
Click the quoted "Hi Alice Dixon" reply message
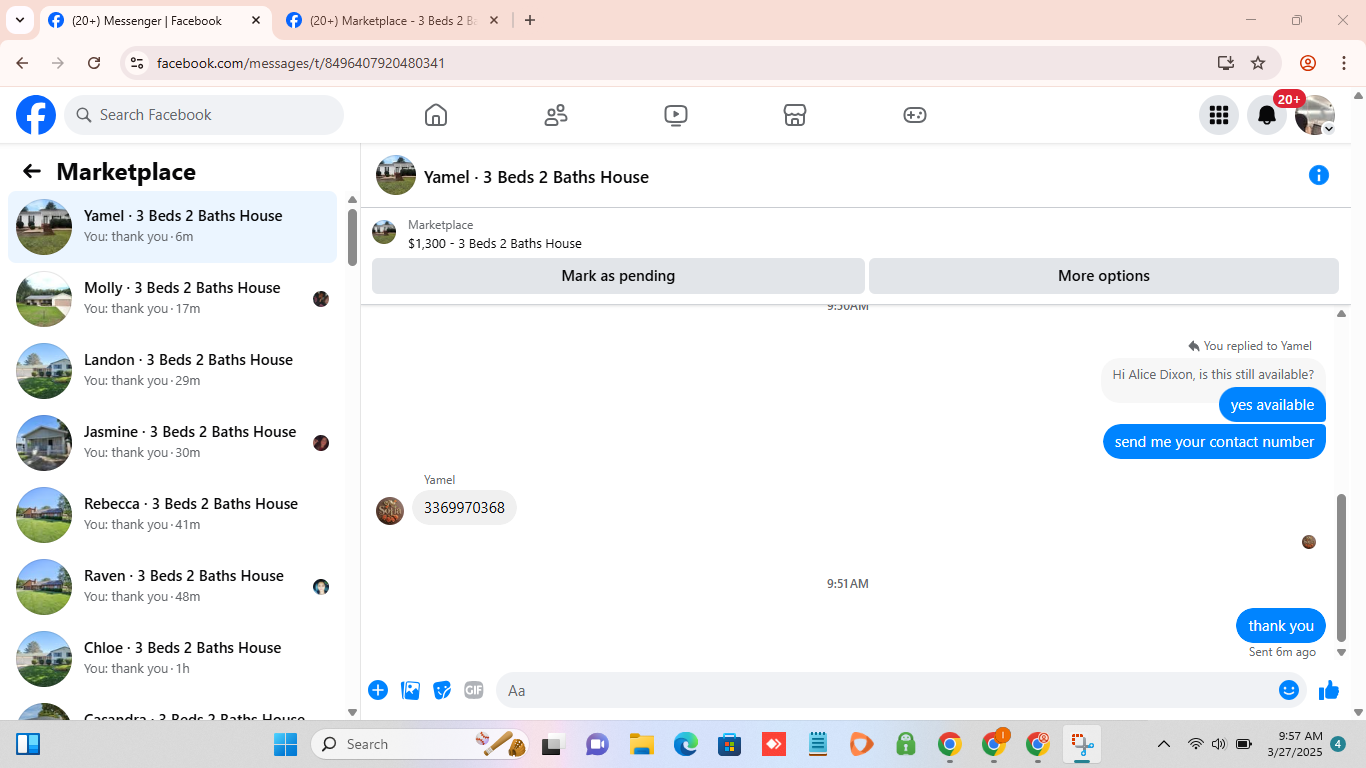[x=1213, y=375]
